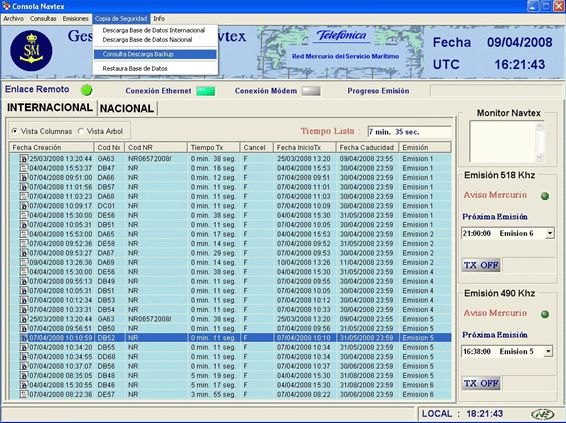Choose Descarga Base de Datos Internacional
This screenshot has width=566, height=423.
pos(154,30)
